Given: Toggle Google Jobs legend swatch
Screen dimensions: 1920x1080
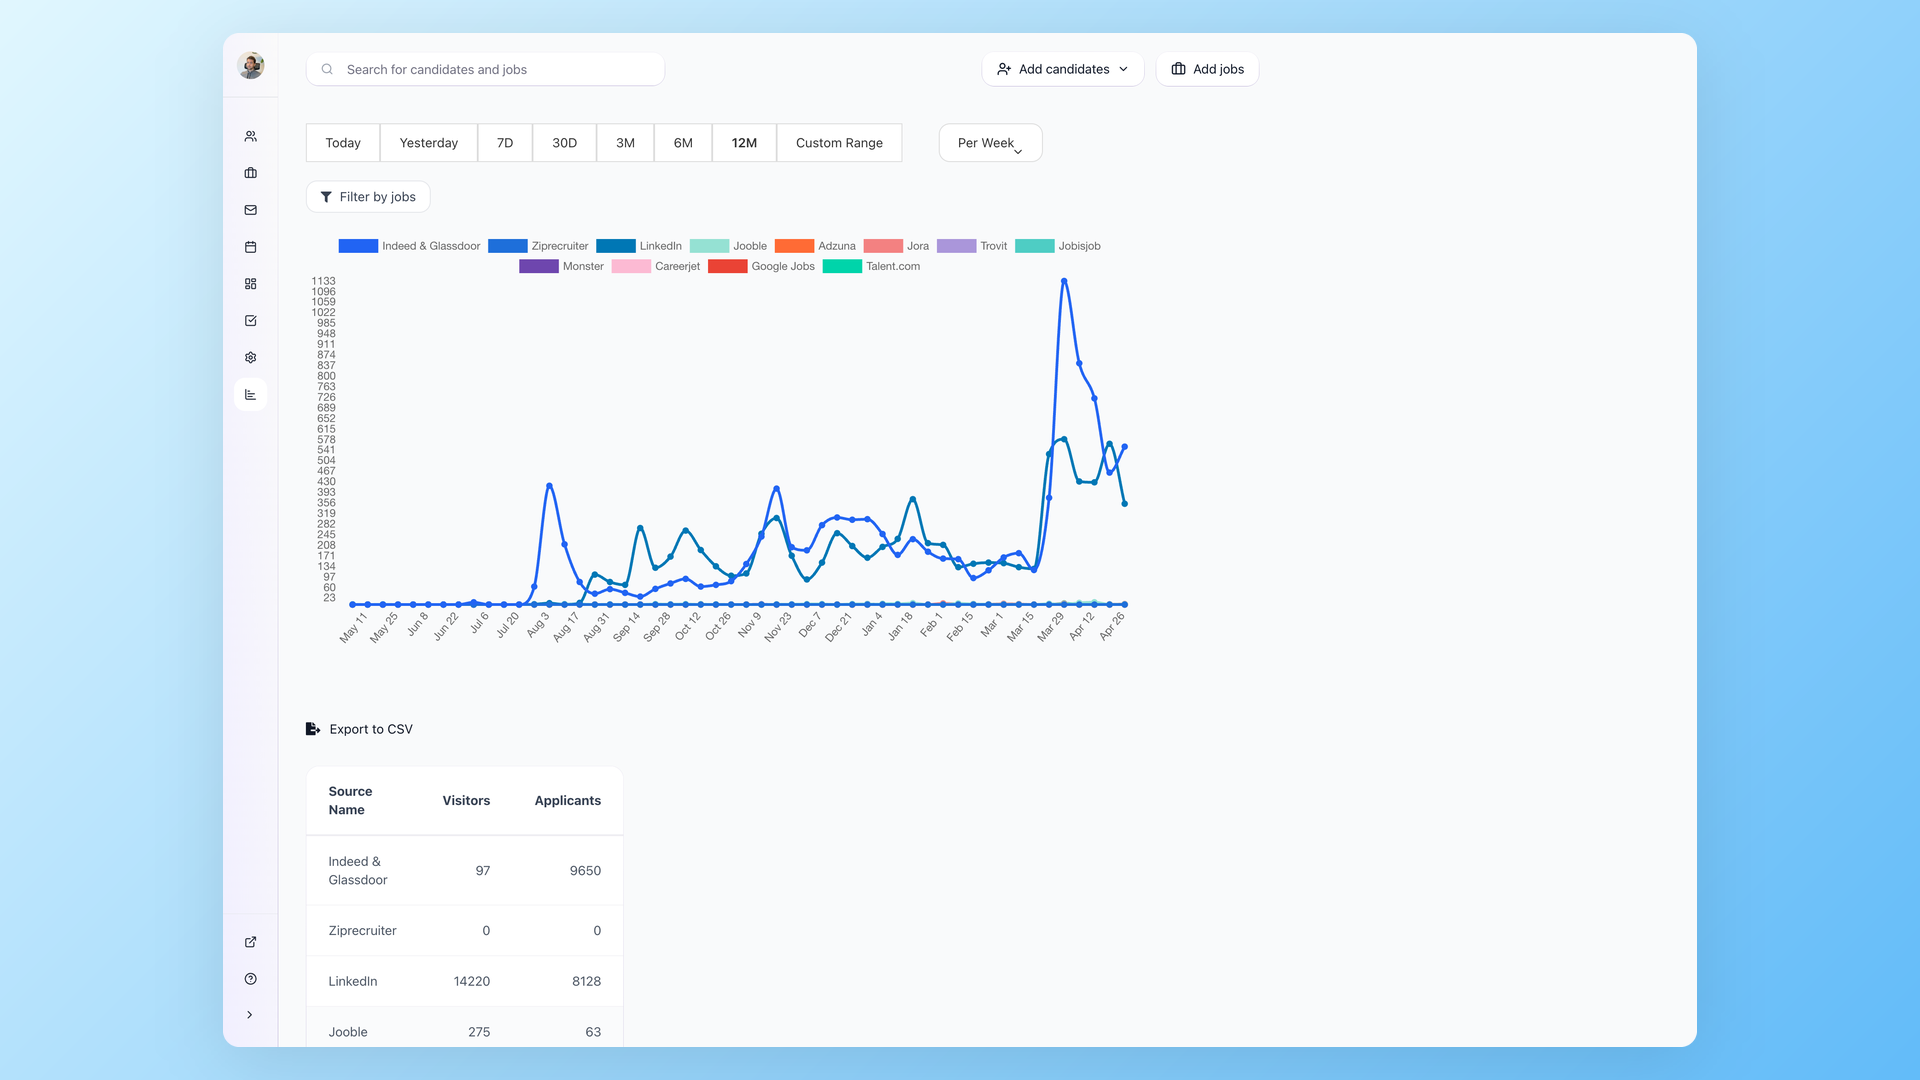Looking at the screenshot, I should click(x=728, y=266).
